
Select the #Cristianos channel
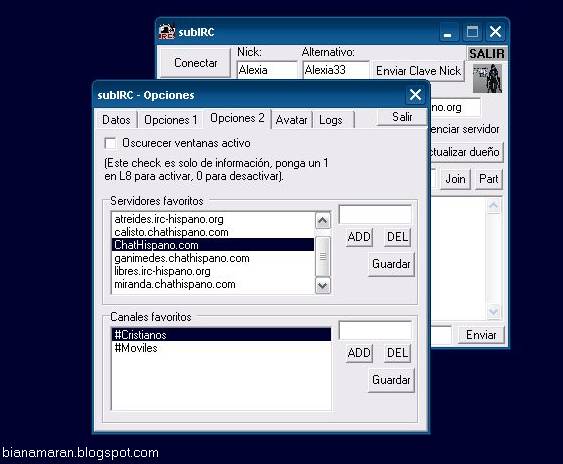tap(221, 335)
